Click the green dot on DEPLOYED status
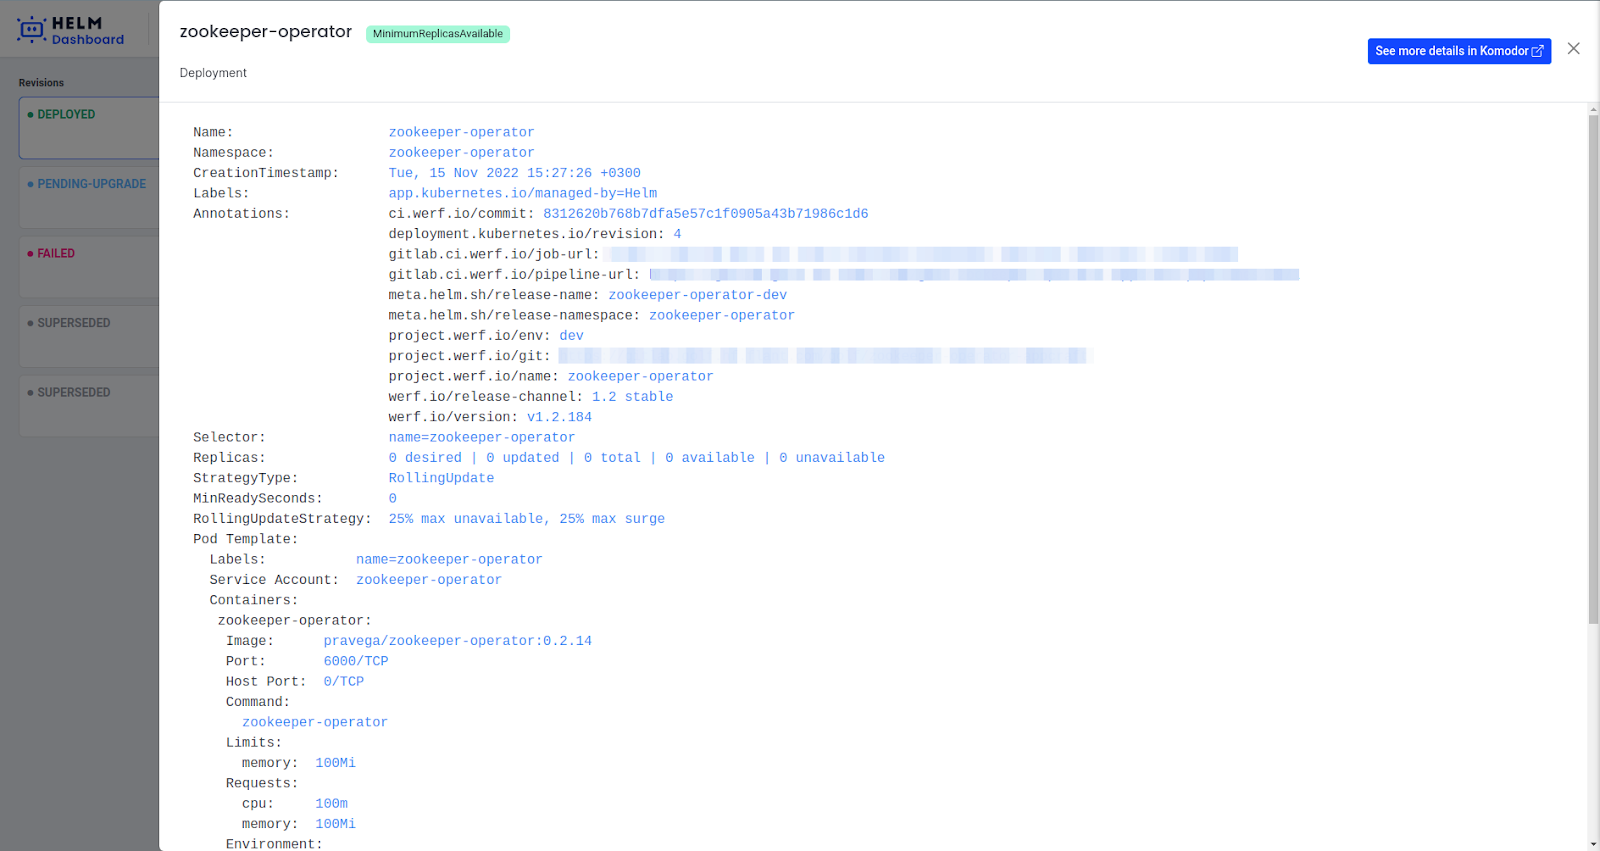 click(x=30, y=115)
